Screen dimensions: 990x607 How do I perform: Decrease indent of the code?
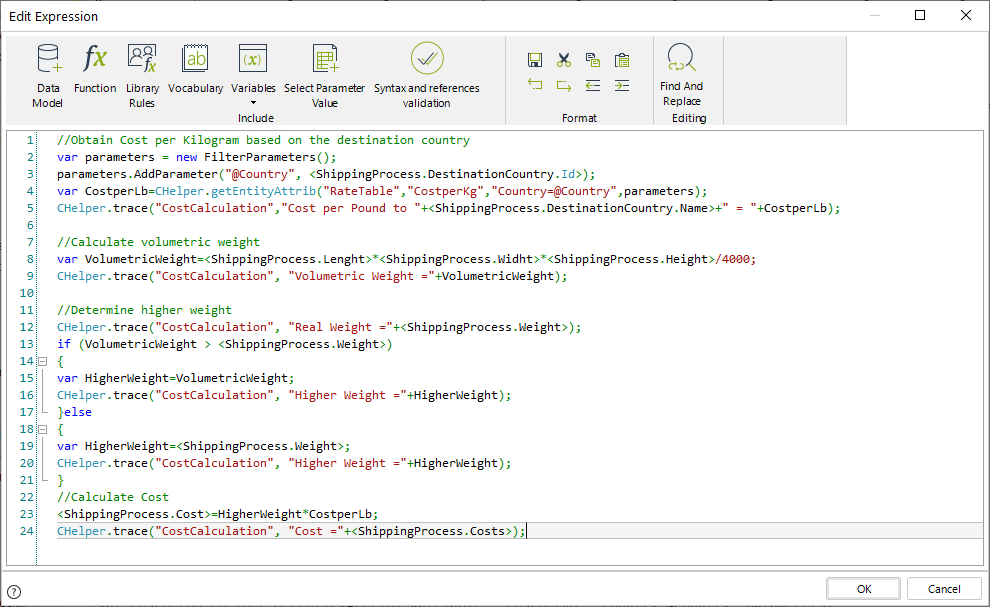[x=593, y=85]
